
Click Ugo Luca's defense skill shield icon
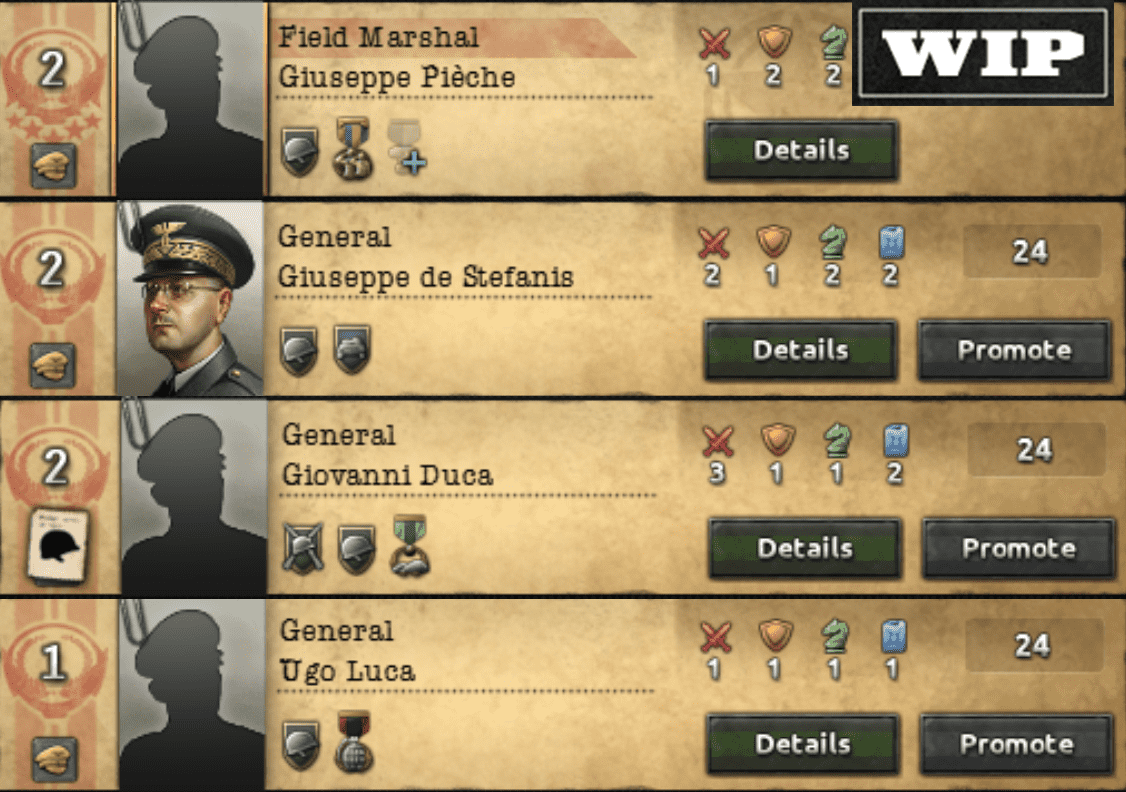tap(776, 637)
